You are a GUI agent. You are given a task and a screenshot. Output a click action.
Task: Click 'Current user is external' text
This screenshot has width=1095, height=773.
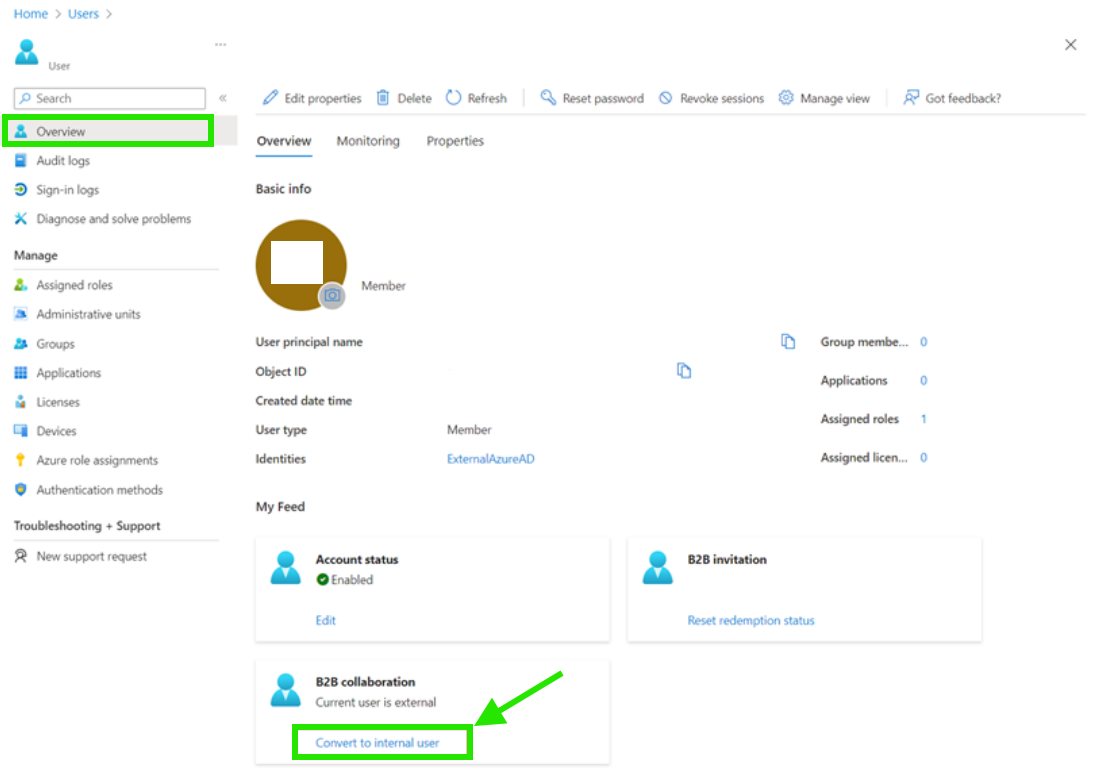tap(376, 702)
